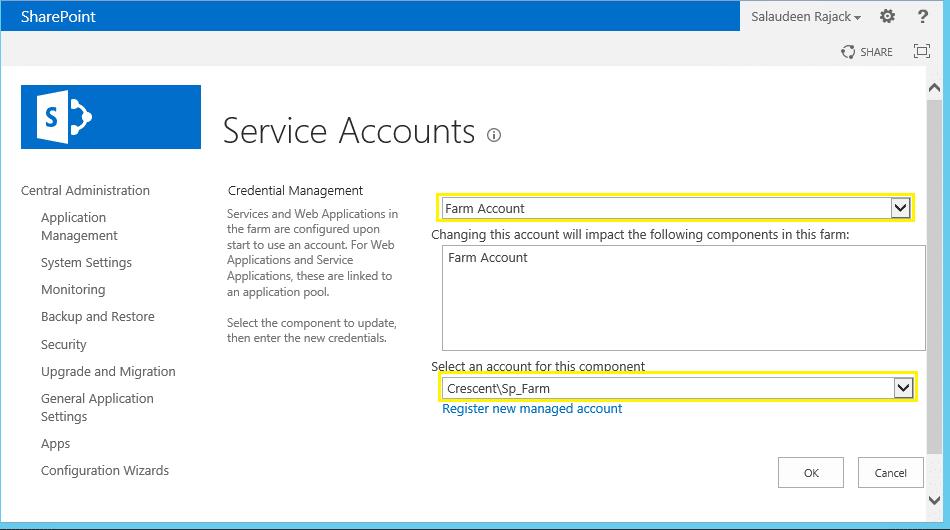The image size is (950, 530).
Task: Click scrollbar down arrow
Action: point(934,500)
